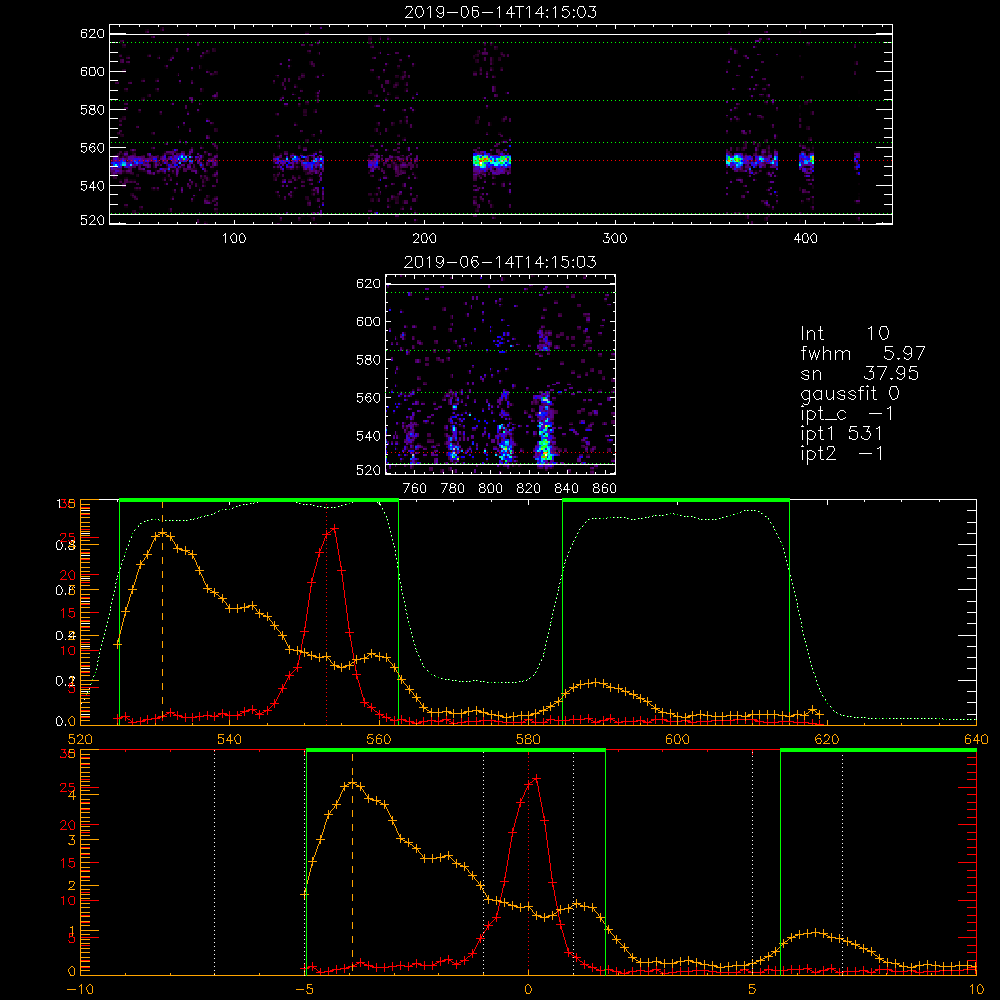
Task: Click the '-10' x-axis label of bottom plot
Action: [x=80, y=990]
